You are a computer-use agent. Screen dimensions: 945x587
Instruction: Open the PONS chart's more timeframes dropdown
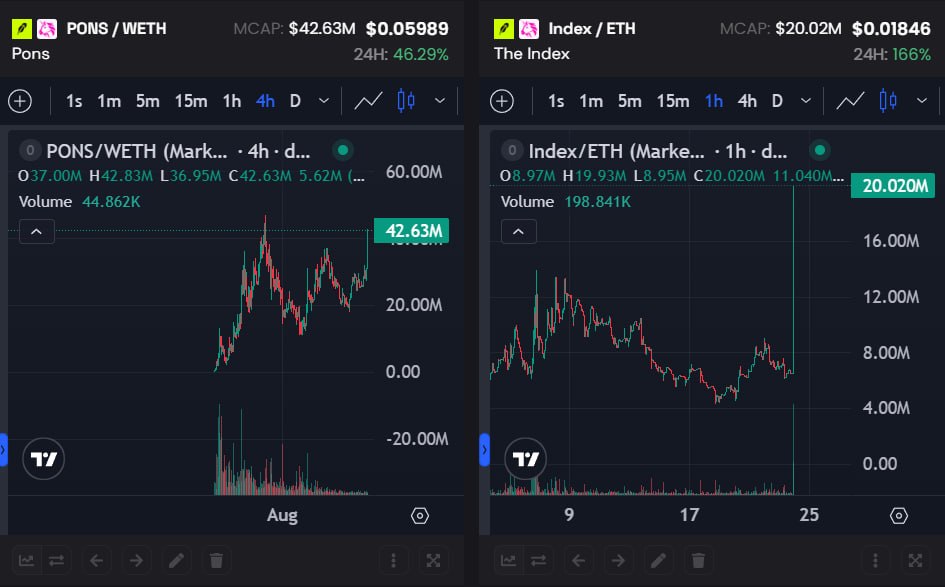point(324,101)
